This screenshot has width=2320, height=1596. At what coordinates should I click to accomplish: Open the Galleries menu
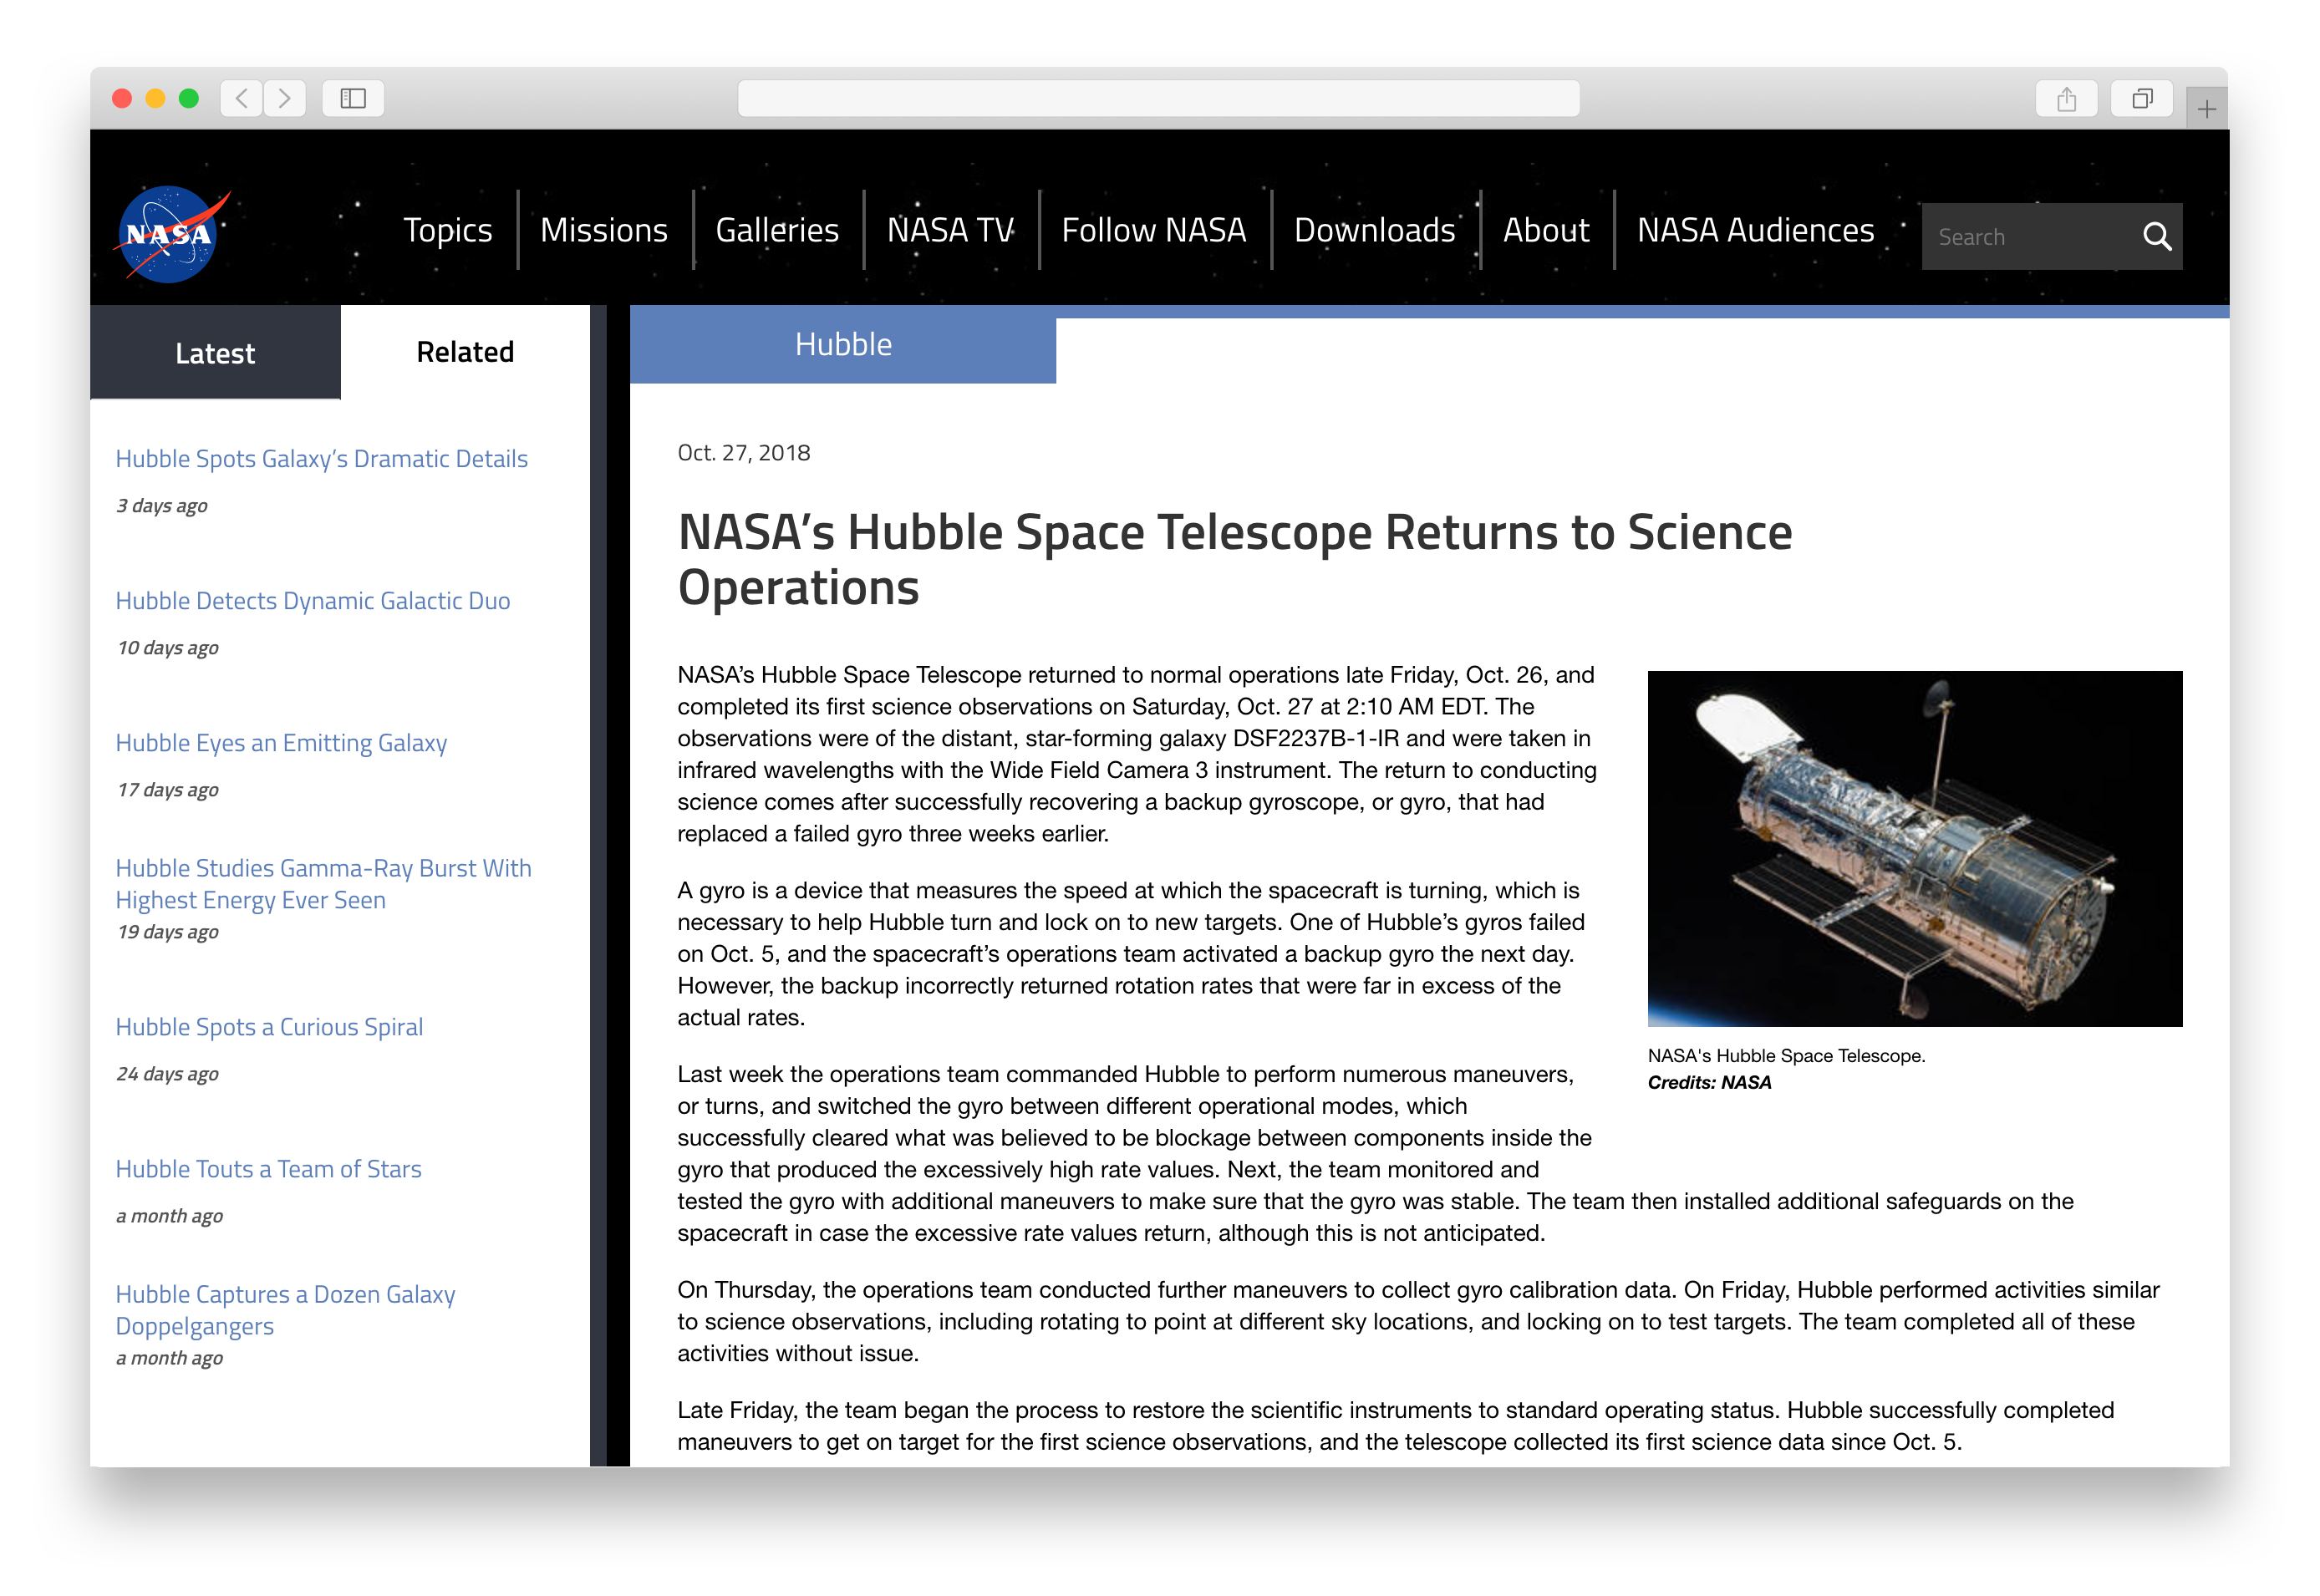coord(777,230)
